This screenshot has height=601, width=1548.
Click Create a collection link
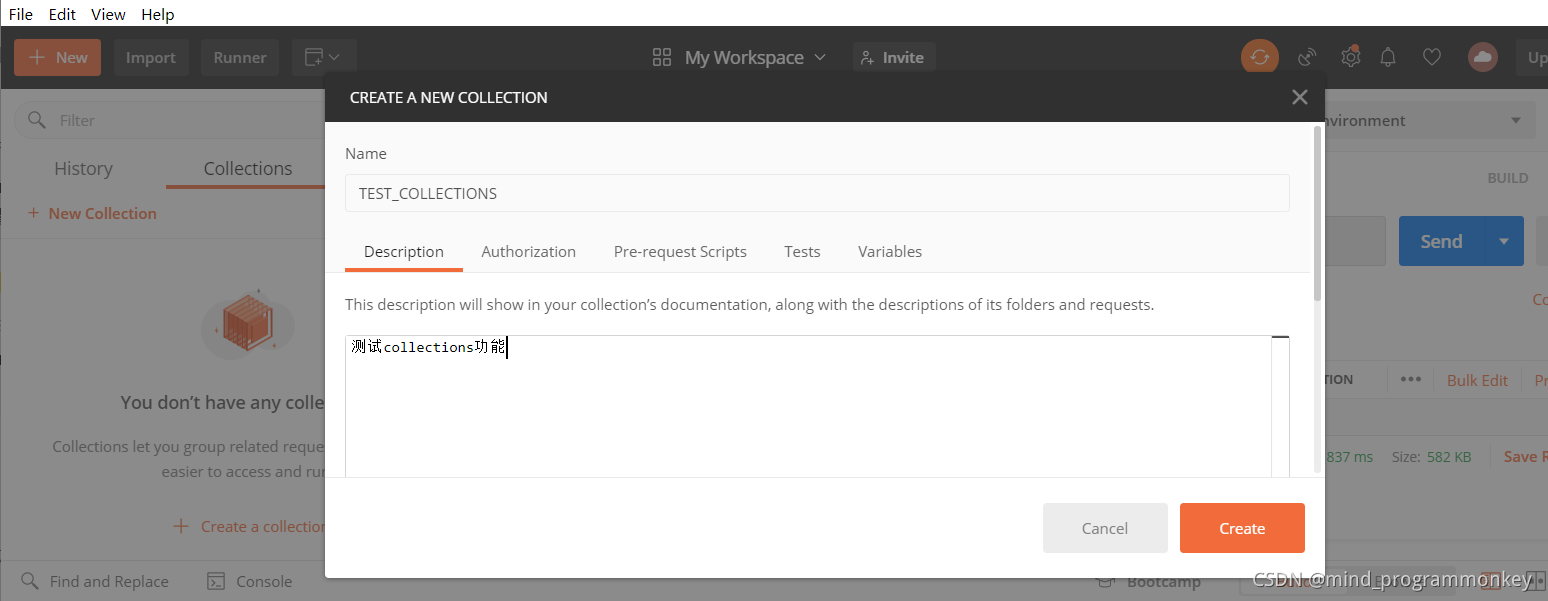coord(250,526)
